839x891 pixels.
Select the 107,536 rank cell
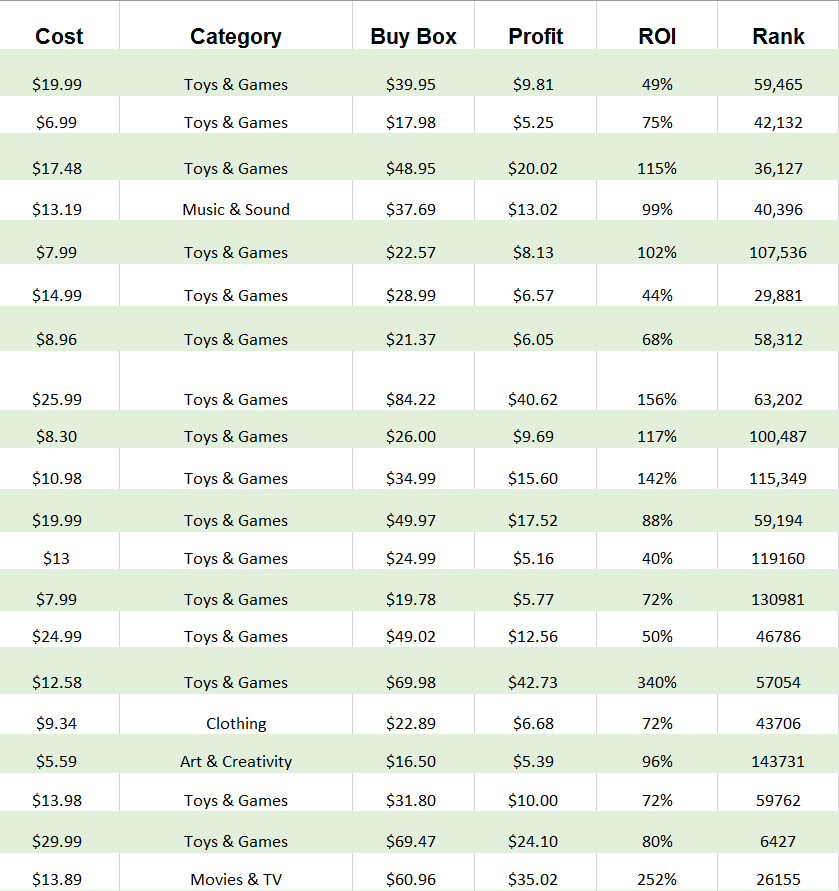(x=778, y=253)
